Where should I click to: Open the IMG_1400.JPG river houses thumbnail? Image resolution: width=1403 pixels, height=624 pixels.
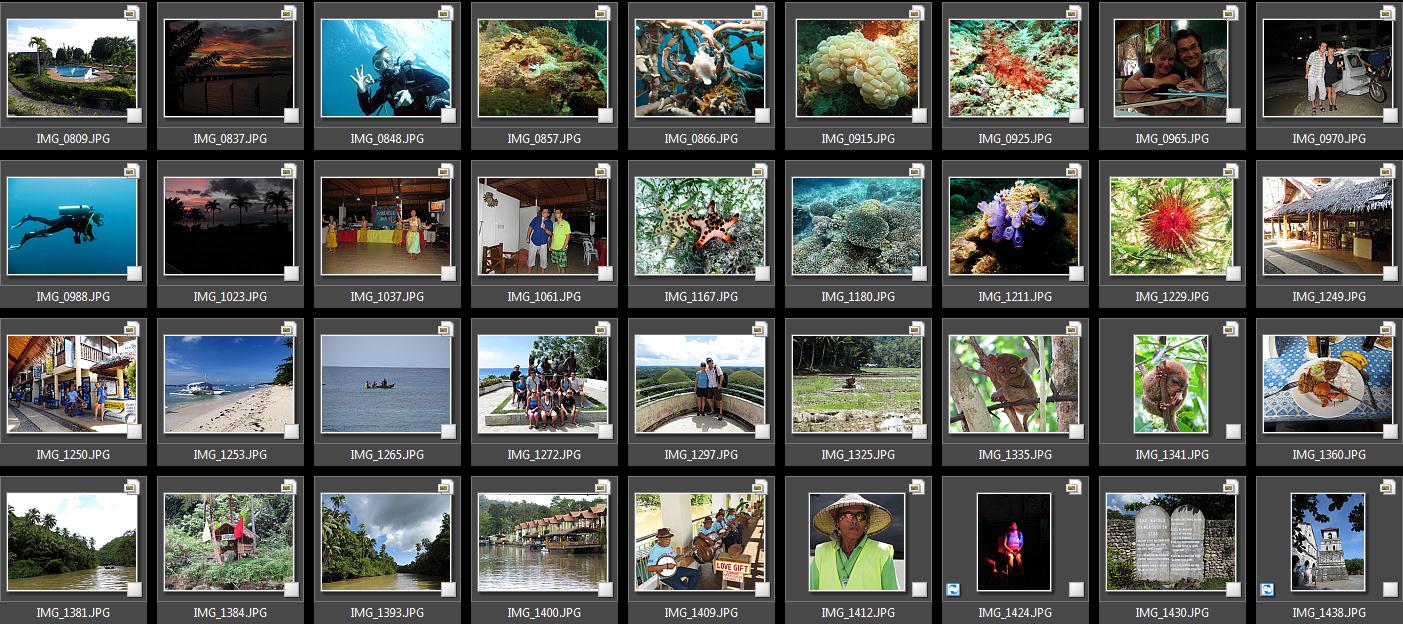542,542
